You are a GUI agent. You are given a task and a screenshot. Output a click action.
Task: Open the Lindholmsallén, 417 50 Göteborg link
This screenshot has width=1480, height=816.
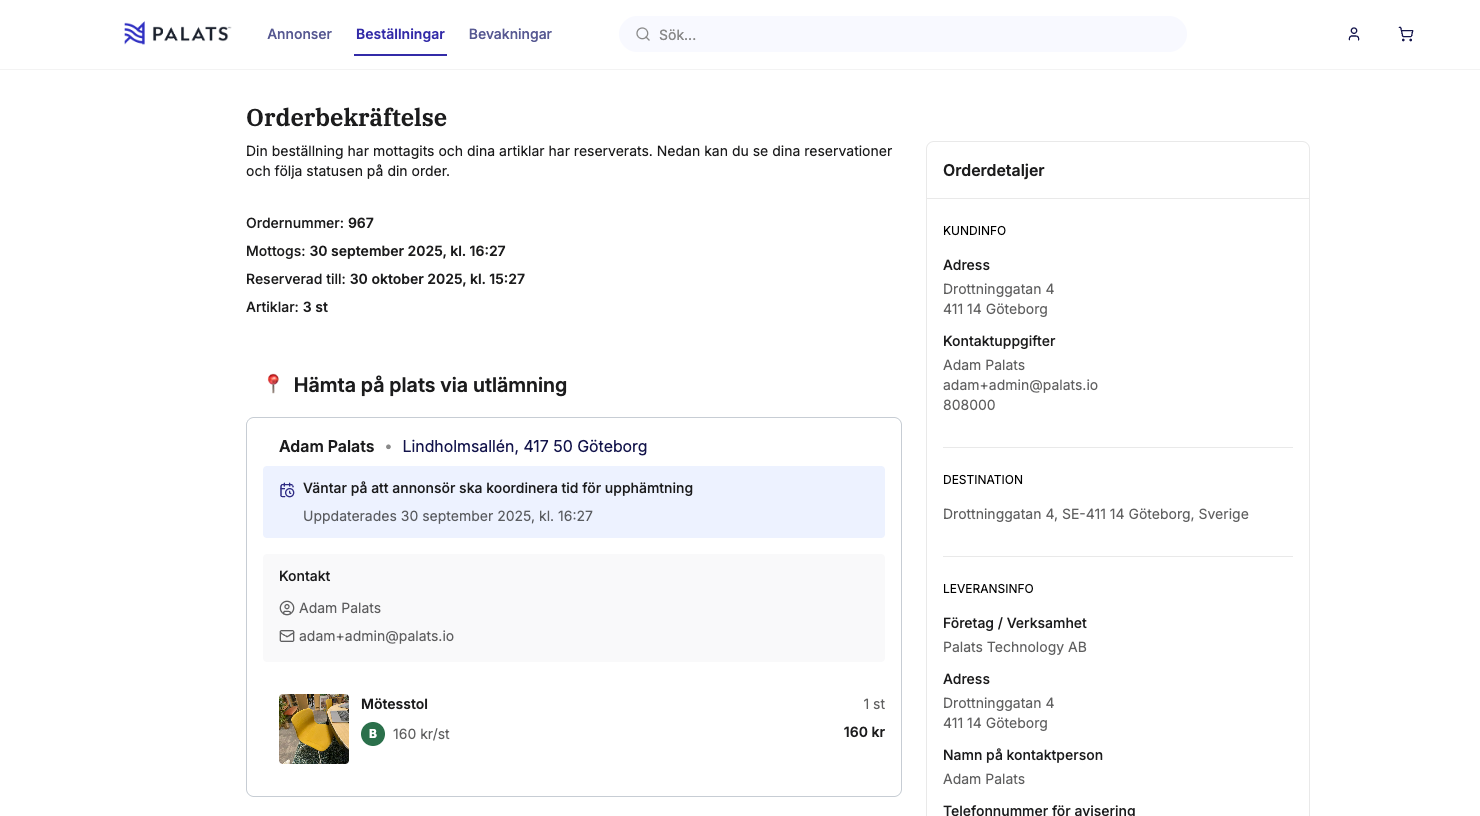(524, 446)
